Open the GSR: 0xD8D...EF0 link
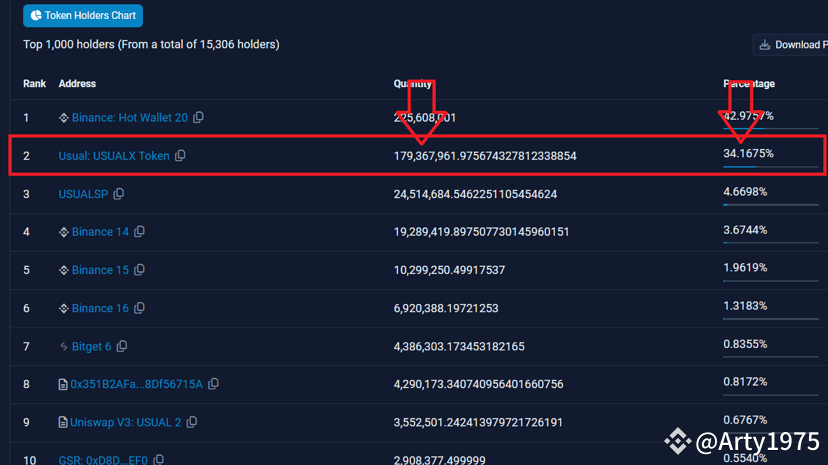Viewport: 828px width, 465px height. coord(103,460)
